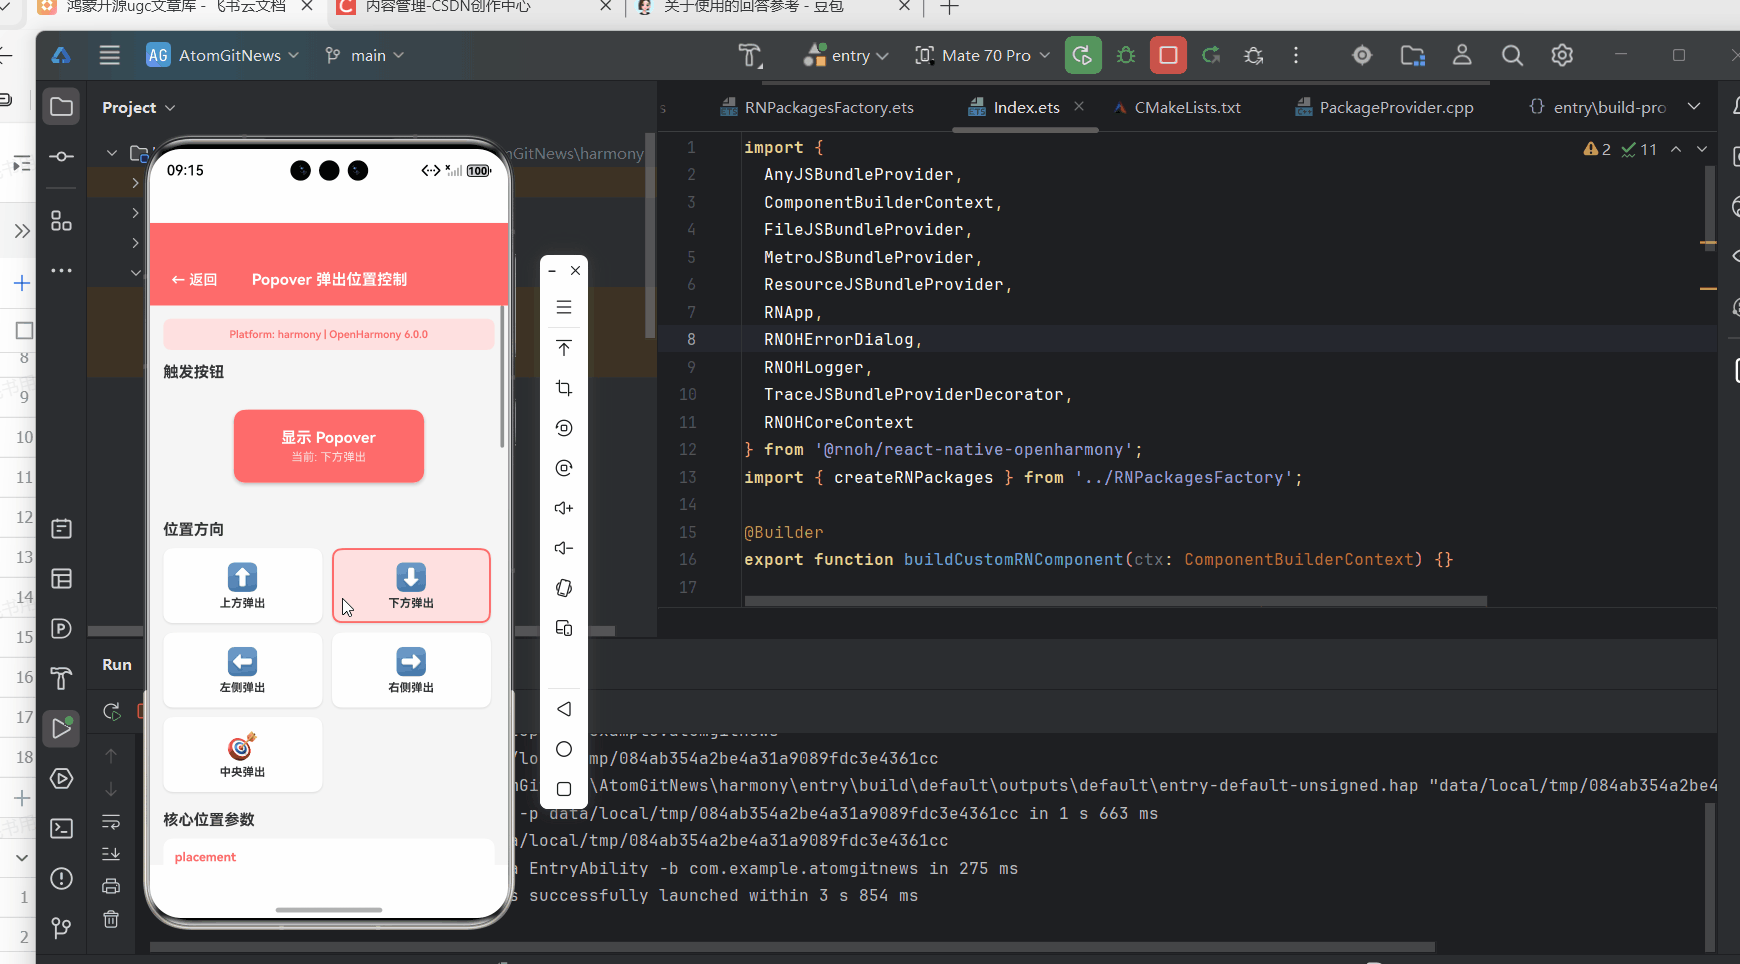The width and height of the screenshot is (1740, 964).
Task: Open a new browser tab
Action: 949,7
